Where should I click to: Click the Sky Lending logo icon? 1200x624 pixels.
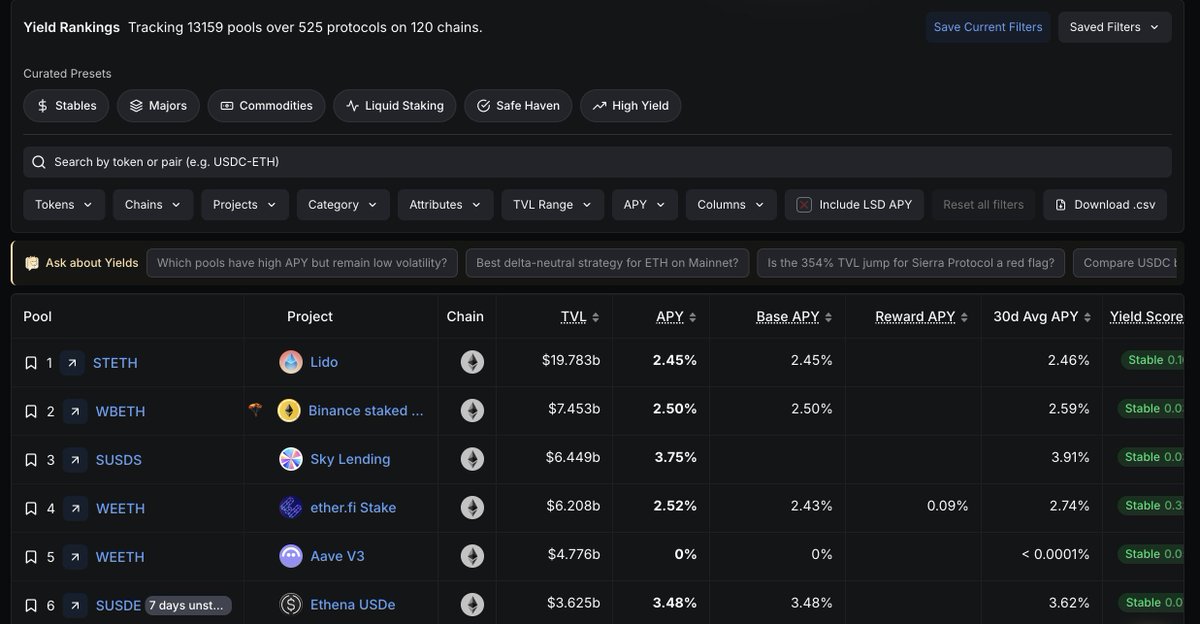[x=291, y=459]
